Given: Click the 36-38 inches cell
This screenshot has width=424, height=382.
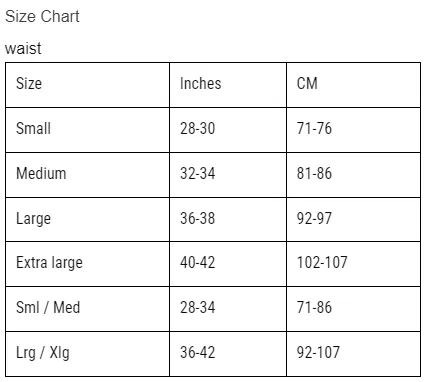Looking at the screenshot, I should [228, 220].
